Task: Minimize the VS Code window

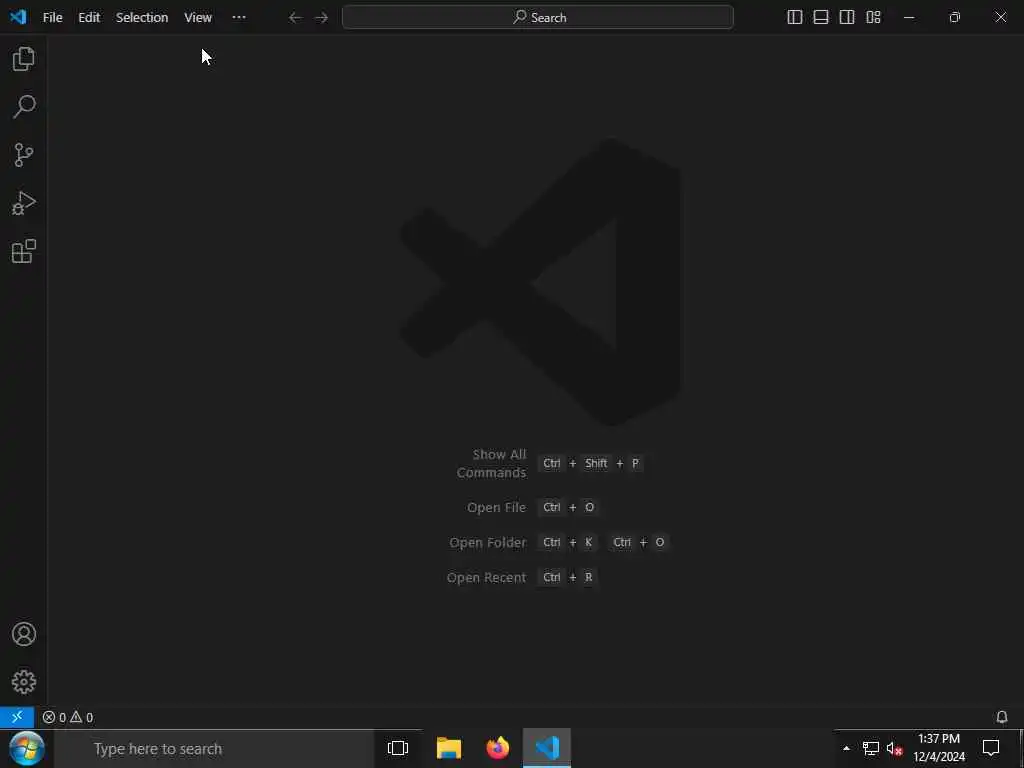Action: point(909,18)
